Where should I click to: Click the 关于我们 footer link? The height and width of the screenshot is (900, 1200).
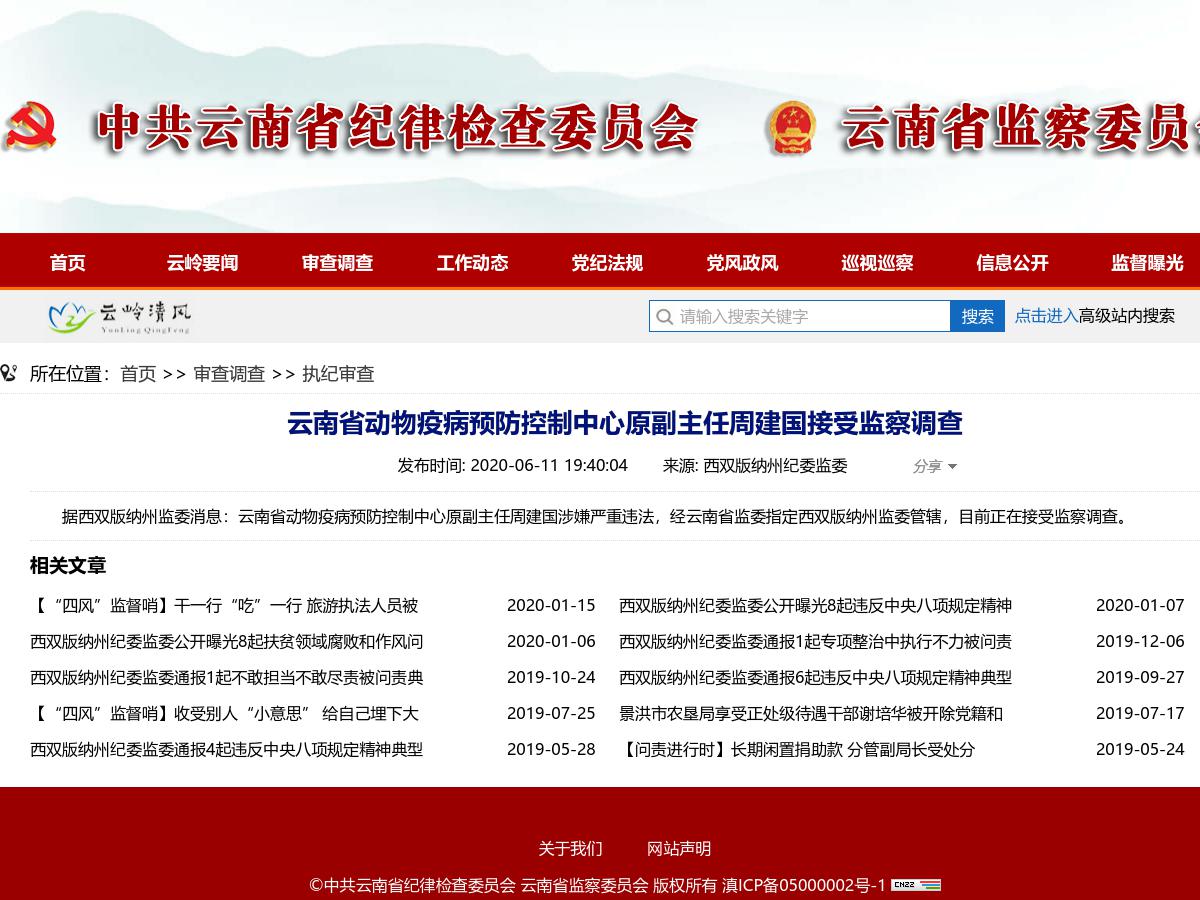tap(570, 849)
